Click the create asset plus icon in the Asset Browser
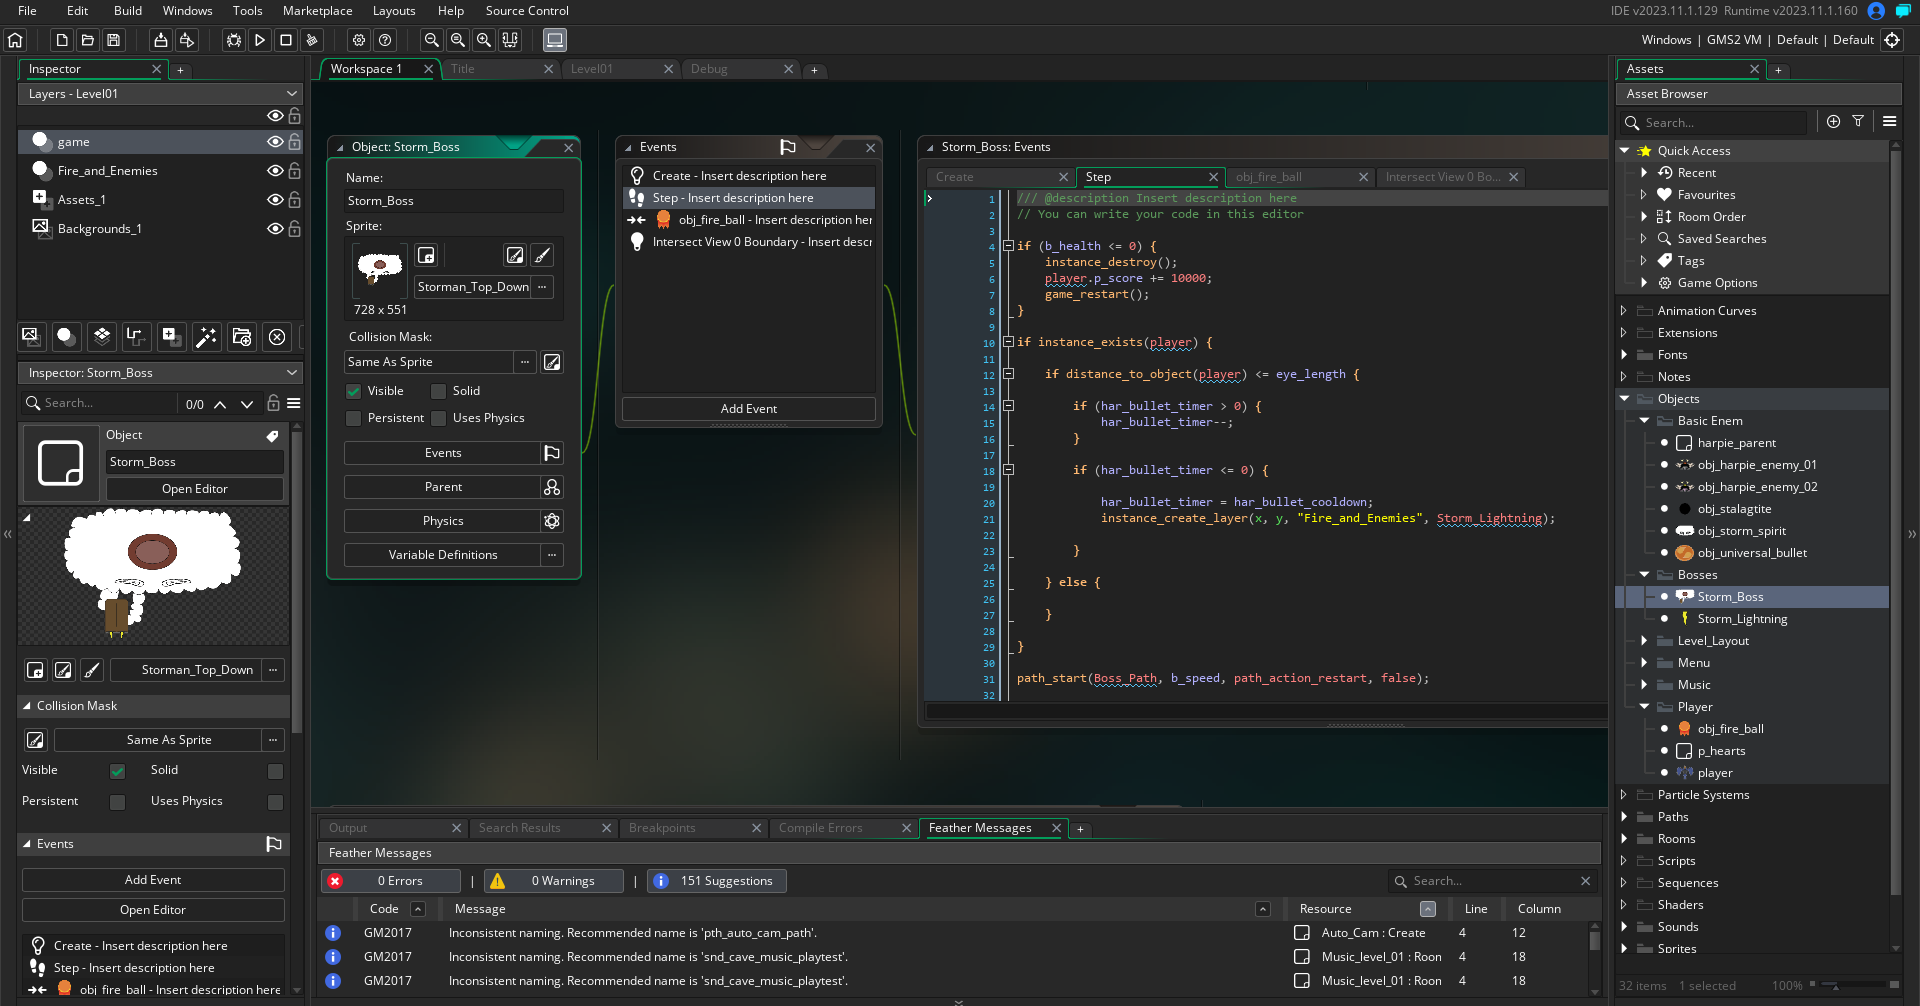The height and width of the screenshot is (1006, 1920). 1833,121
